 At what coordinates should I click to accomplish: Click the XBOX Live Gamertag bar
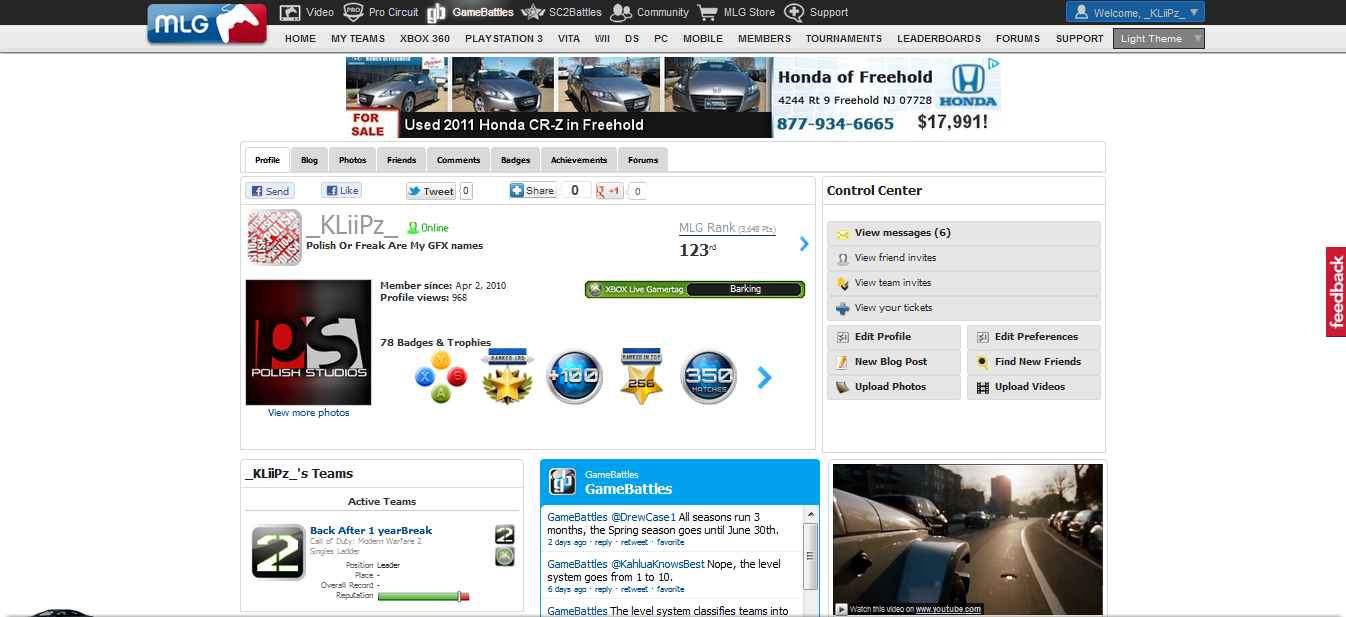695,289
